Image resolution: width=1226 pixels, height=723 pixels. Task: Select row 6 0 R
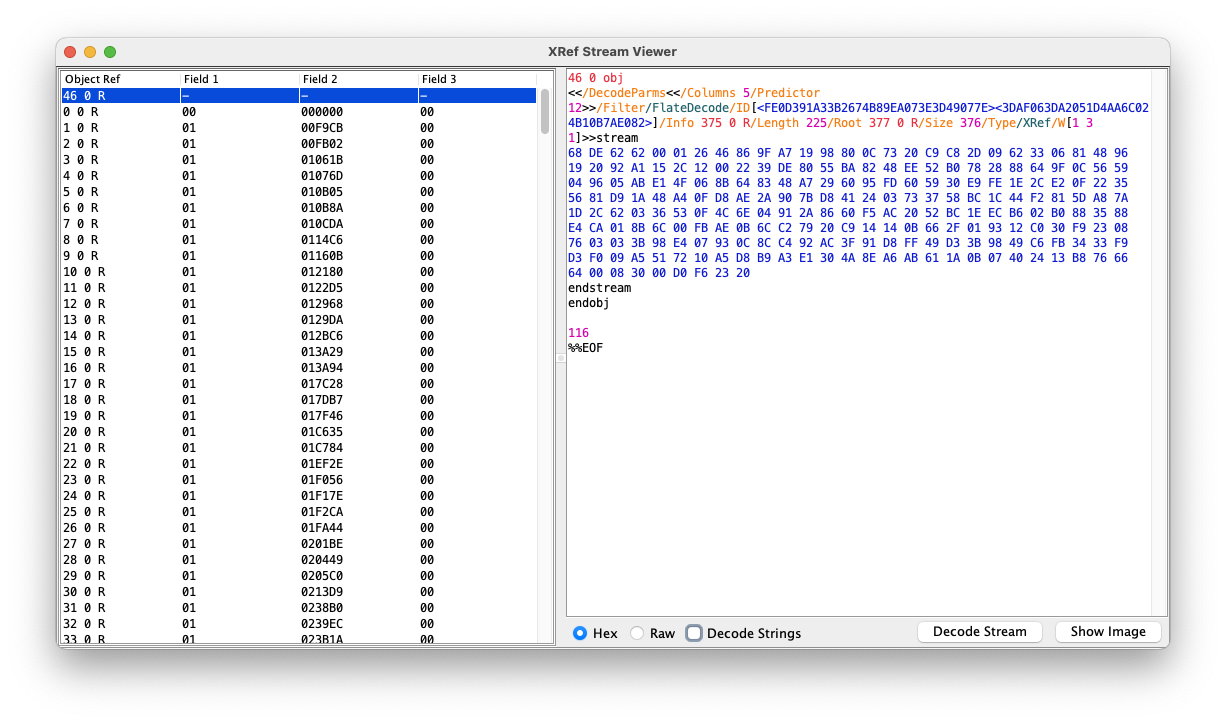tap(299, 208)
